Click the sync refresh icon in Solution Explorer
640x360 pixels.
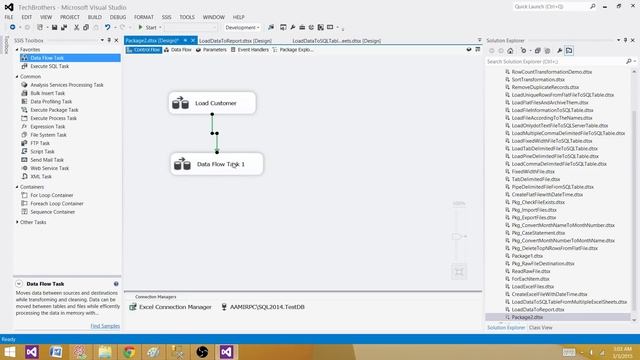(x=524, y=51)
